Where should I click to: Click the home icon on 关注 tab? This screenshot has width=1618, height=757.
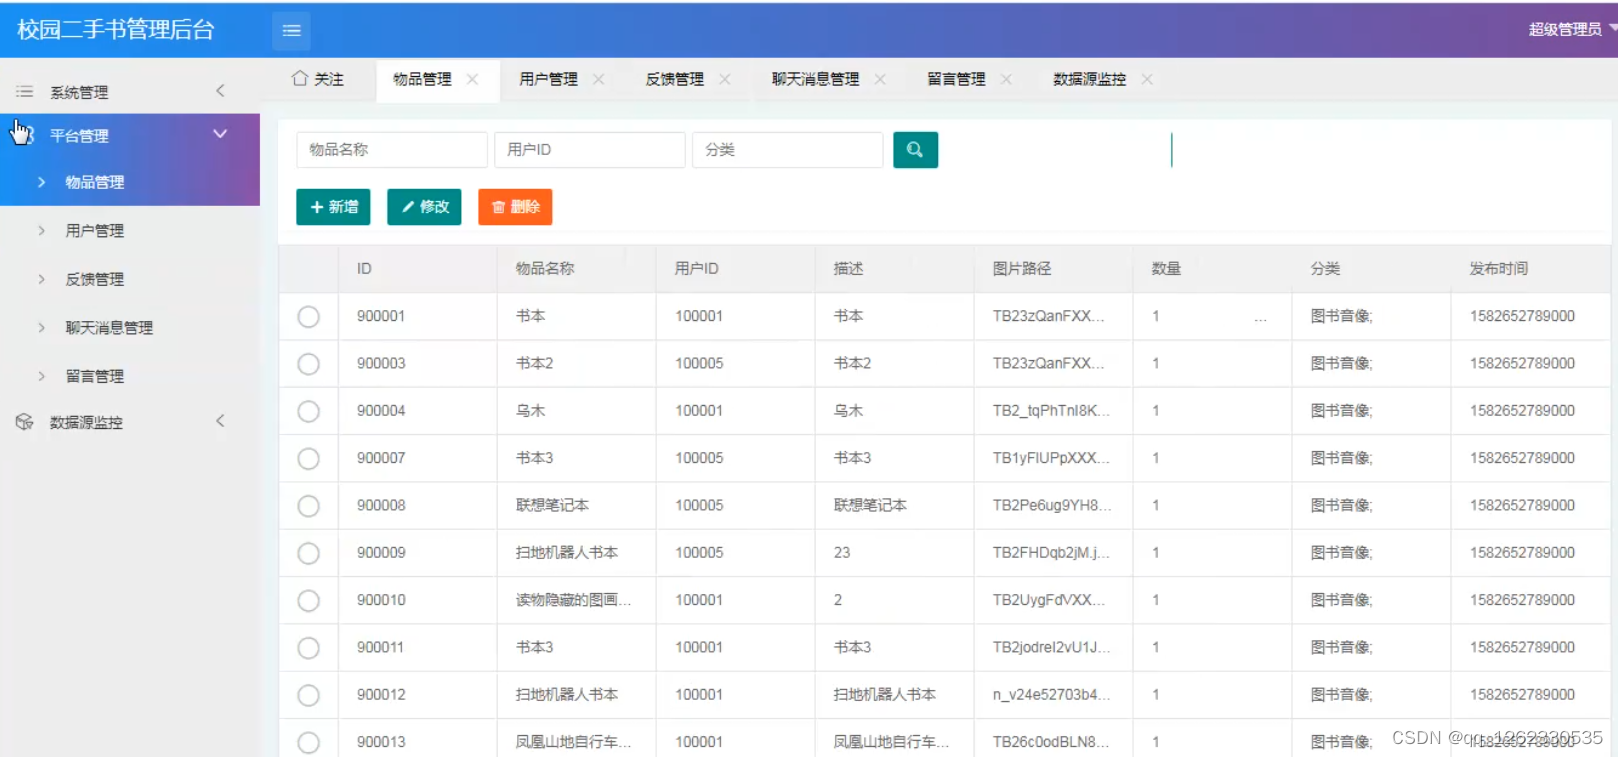[300, 78]
